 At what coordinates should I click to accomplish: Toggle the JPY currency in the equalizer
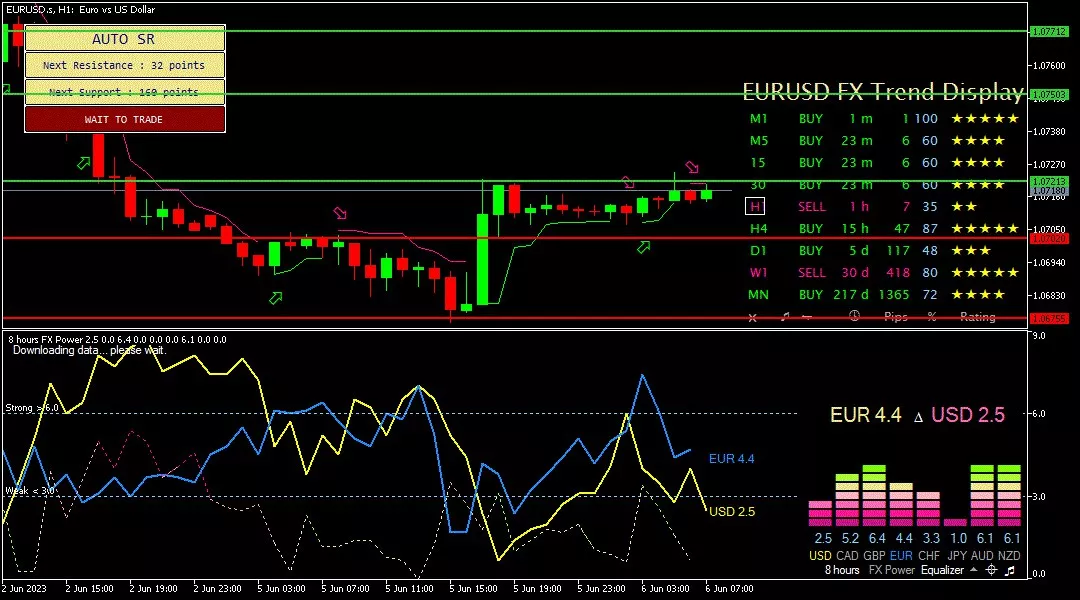point(957,556)
